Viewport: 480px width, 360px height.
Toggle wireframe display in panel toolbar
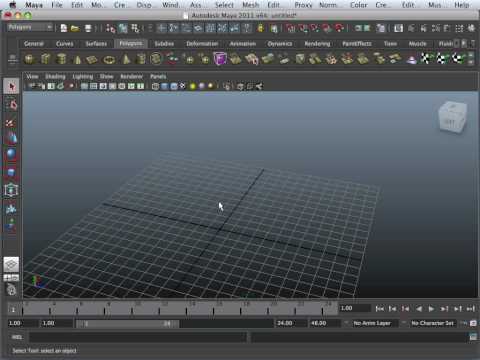click(x=155, y=86)
